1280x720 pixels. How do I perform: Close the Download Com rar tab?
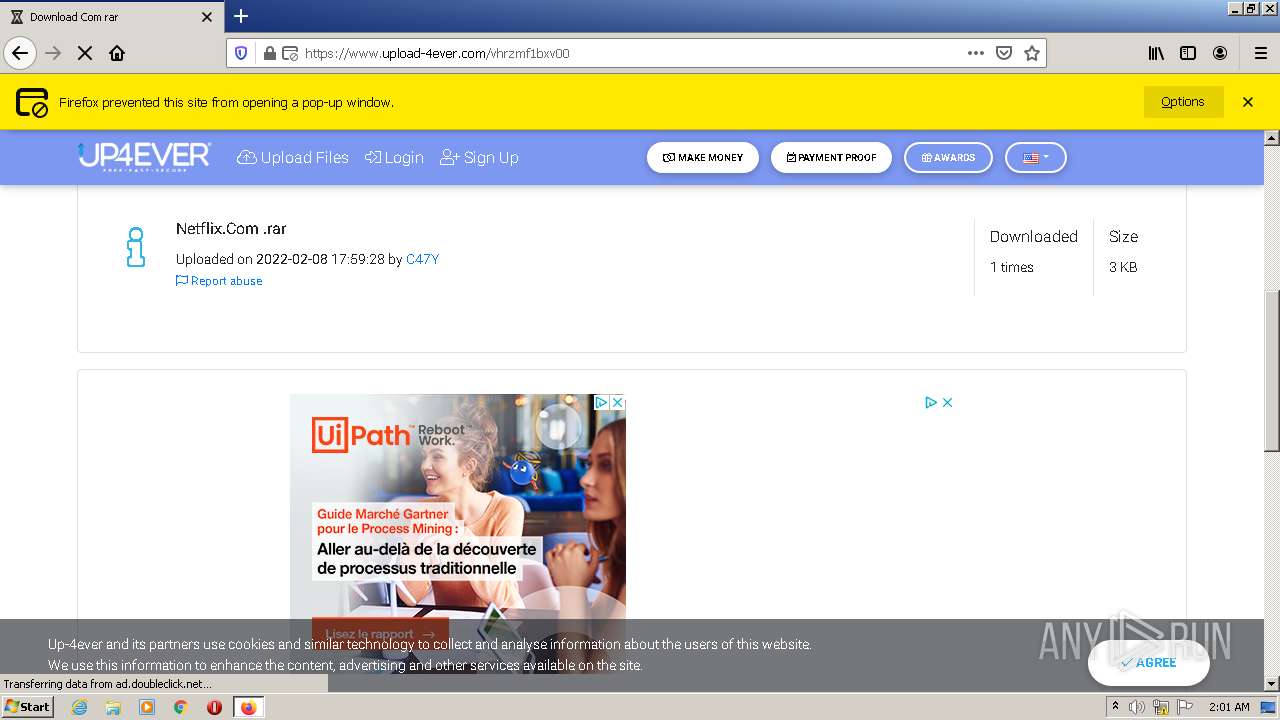[207, 17]
